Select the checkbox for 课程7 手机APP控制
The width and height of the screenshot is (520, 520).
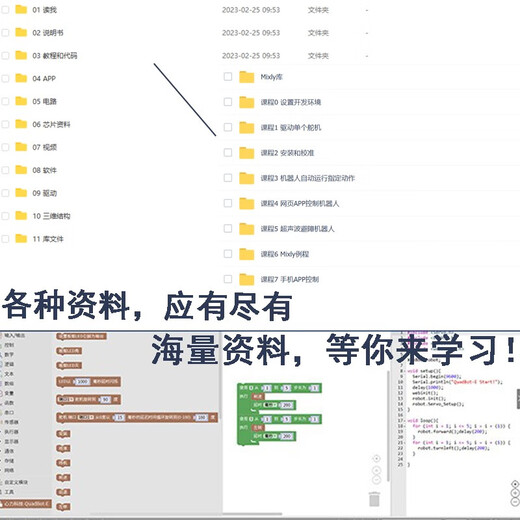(228, 279)
